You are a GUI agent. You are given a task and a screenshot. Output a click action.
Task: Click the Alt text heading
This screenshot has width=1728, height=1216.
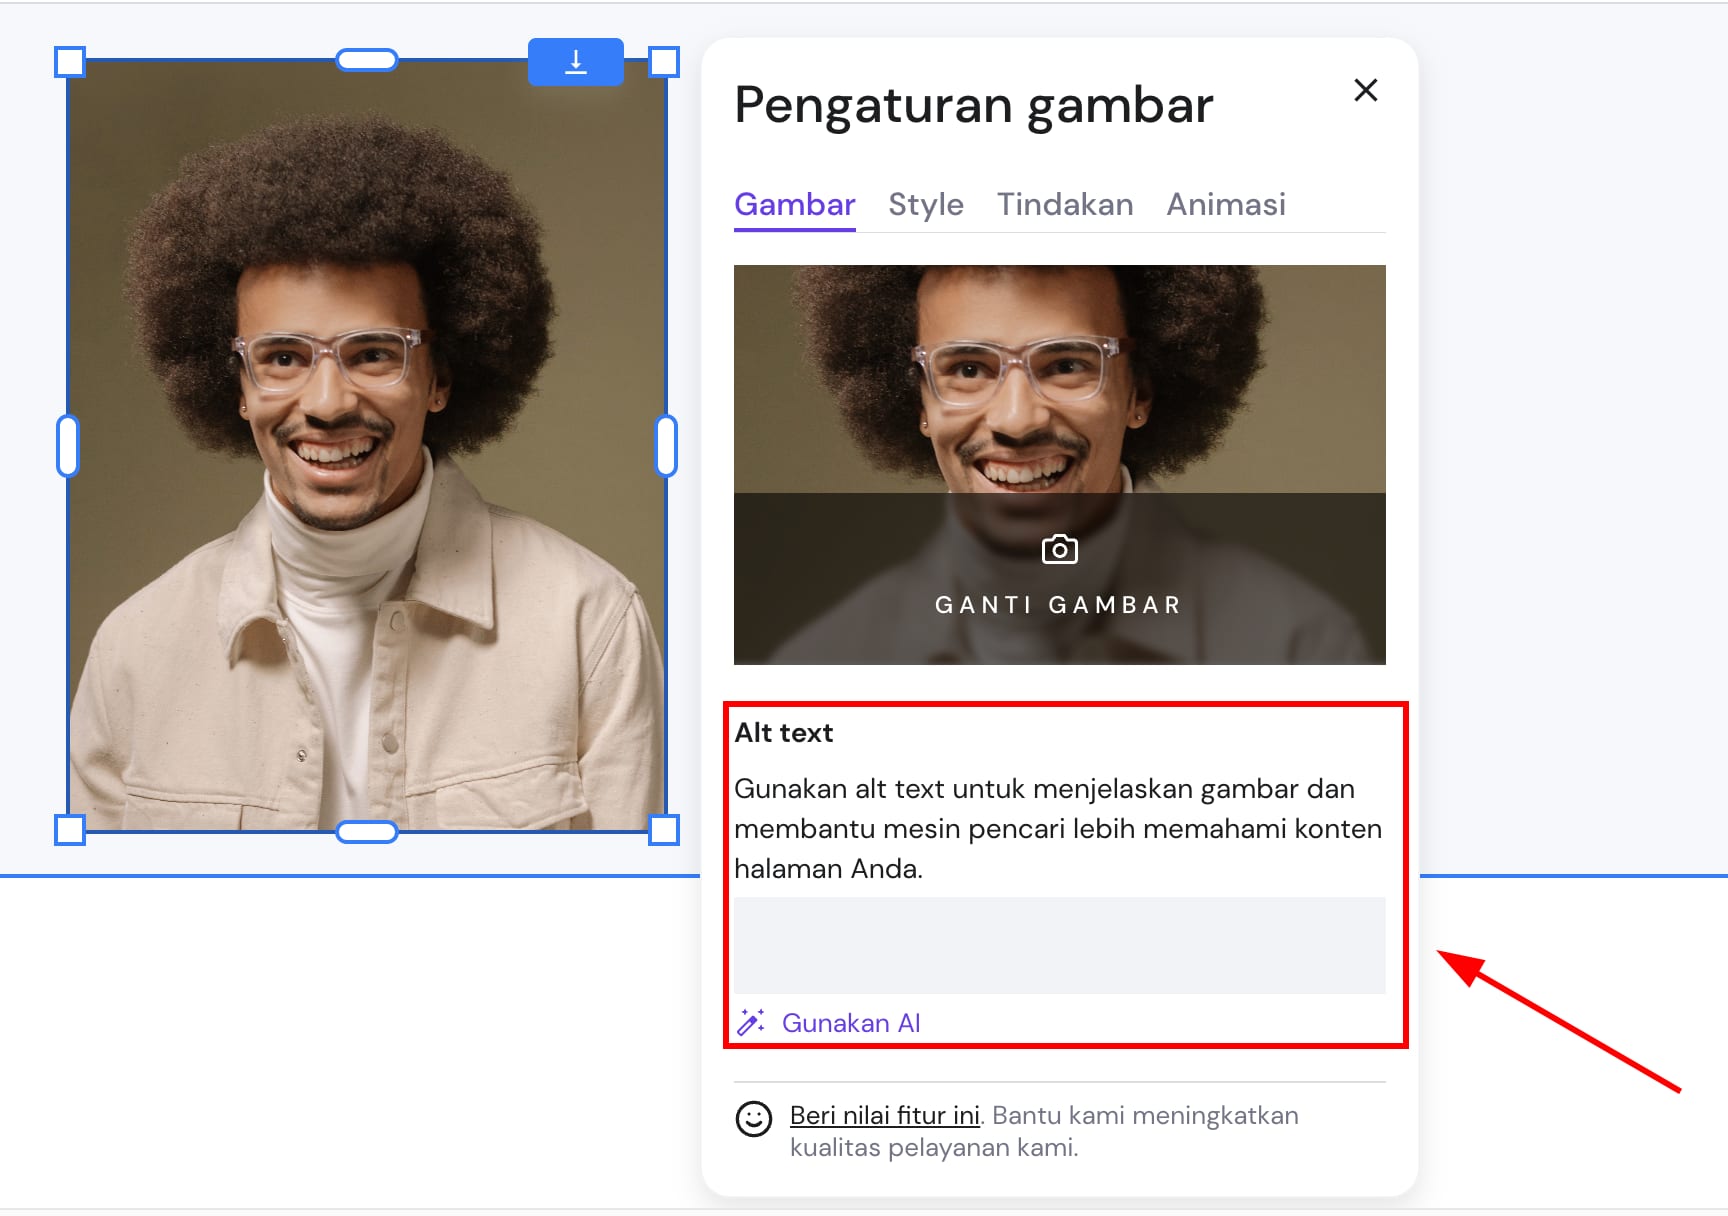click(x=784, y=733)
